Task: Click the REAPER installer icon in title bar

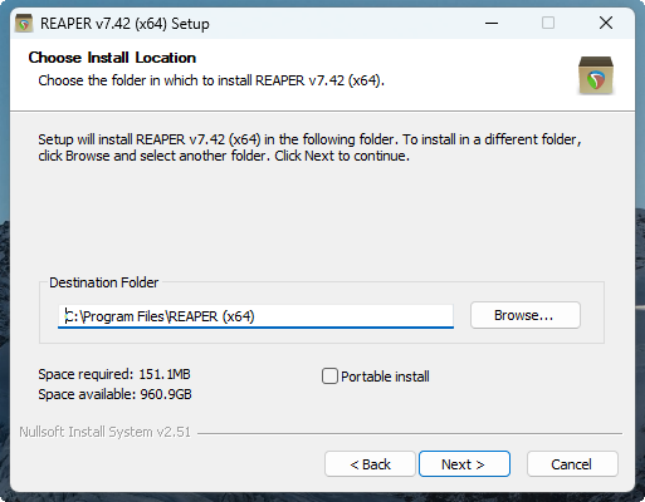Action: [x=24, y=23]
